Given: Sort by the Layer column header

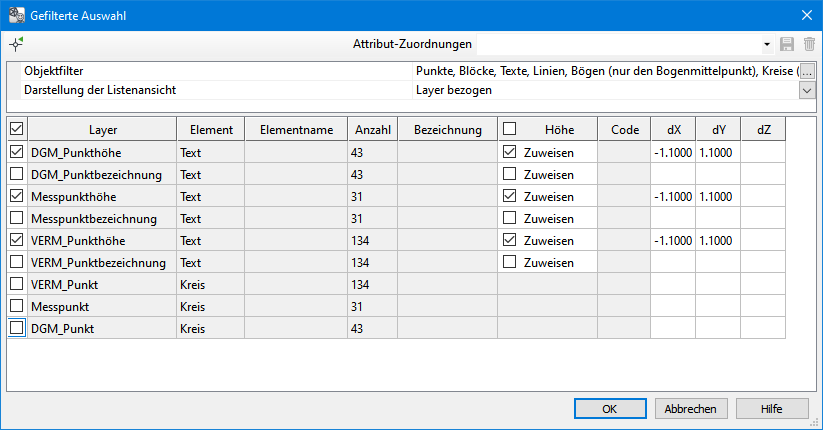Looking at the screenshot, I should pos(102,130).
